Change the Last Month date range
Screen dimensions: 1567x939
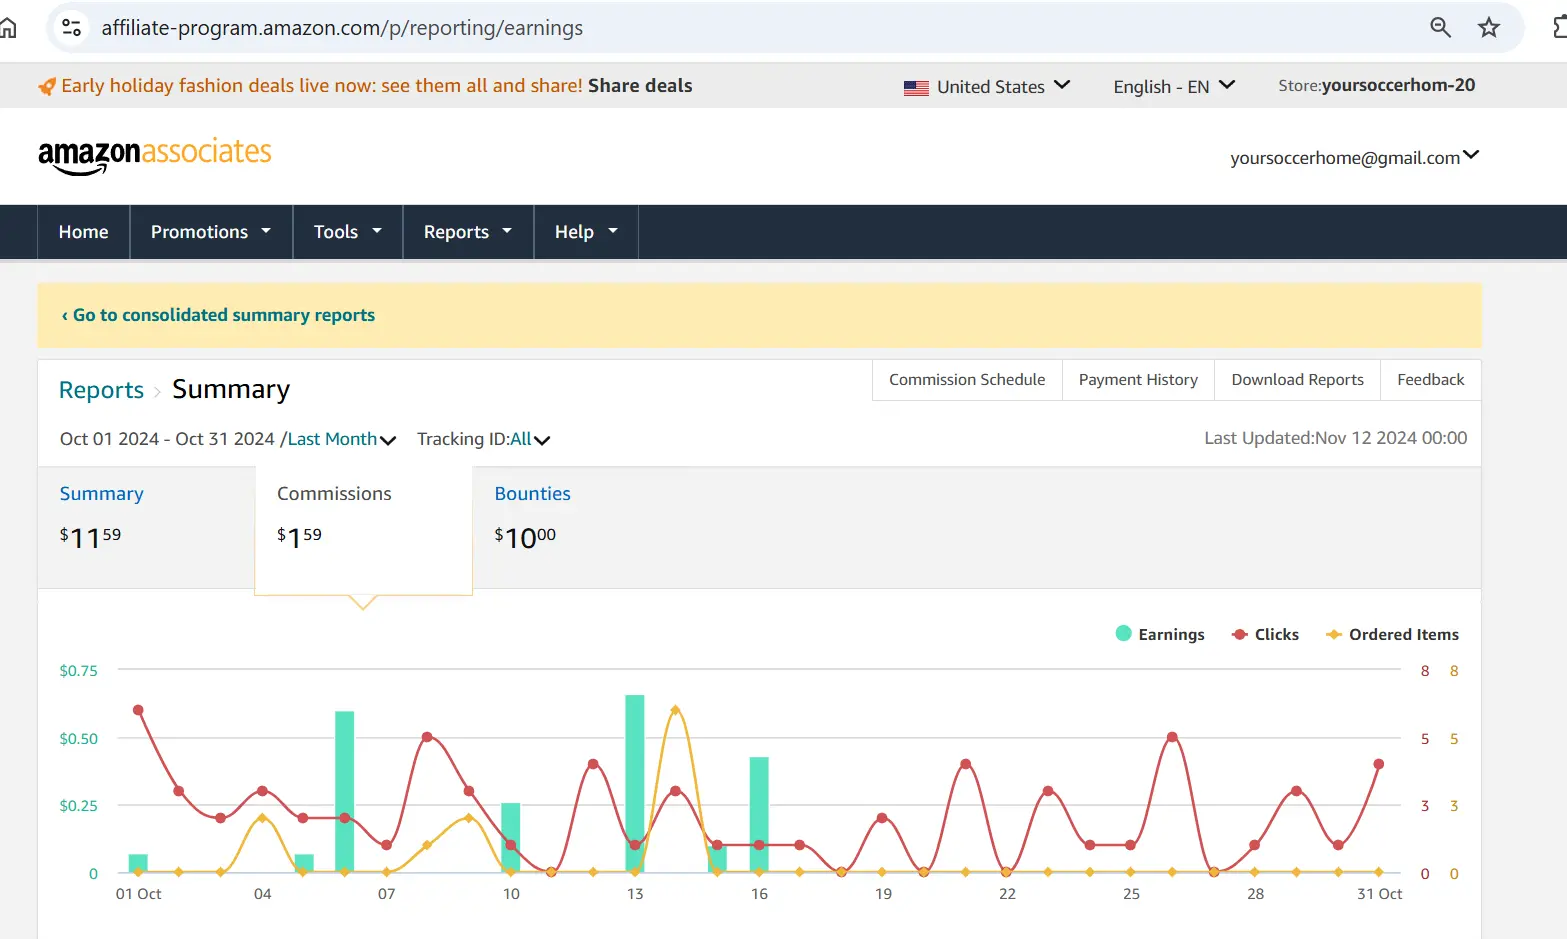pyautogui.click(x=342, y=439)
